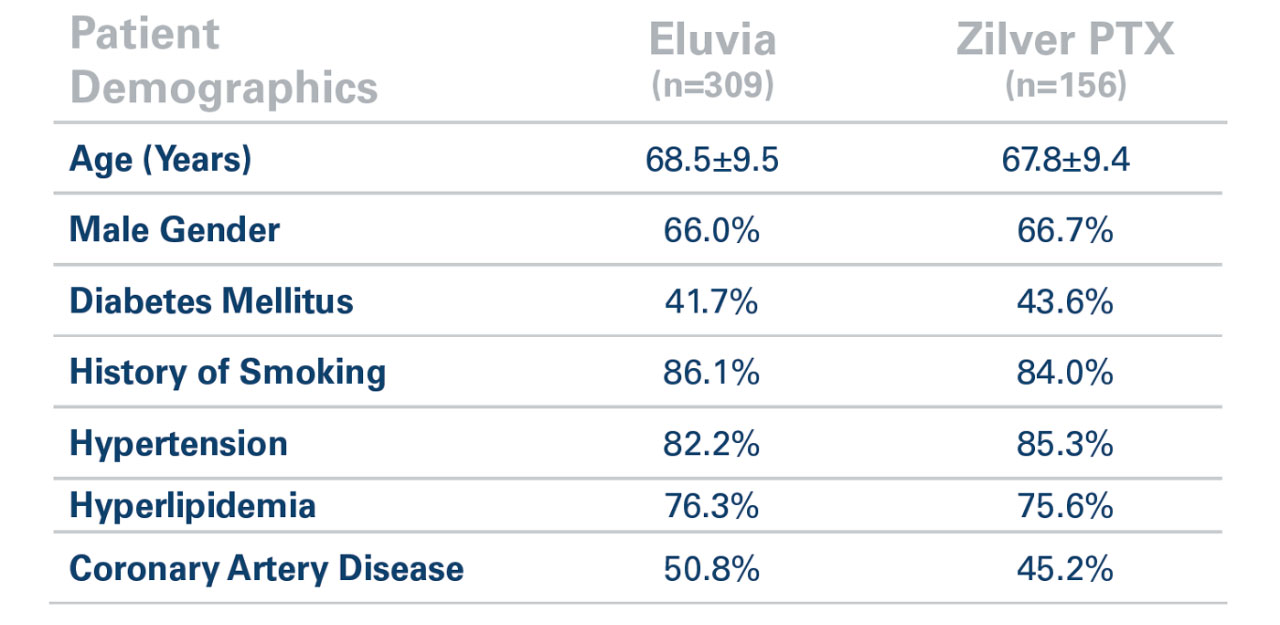Click the 50.8% coronary artery disease value

pos(712,569)
